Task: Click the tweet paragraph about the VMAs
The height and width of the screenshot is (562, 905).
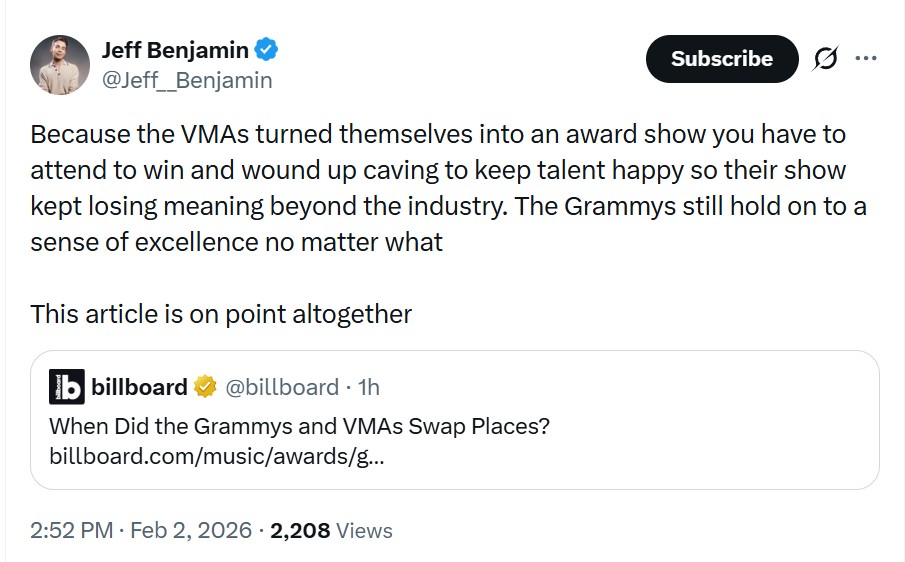Action: point(440,188)
